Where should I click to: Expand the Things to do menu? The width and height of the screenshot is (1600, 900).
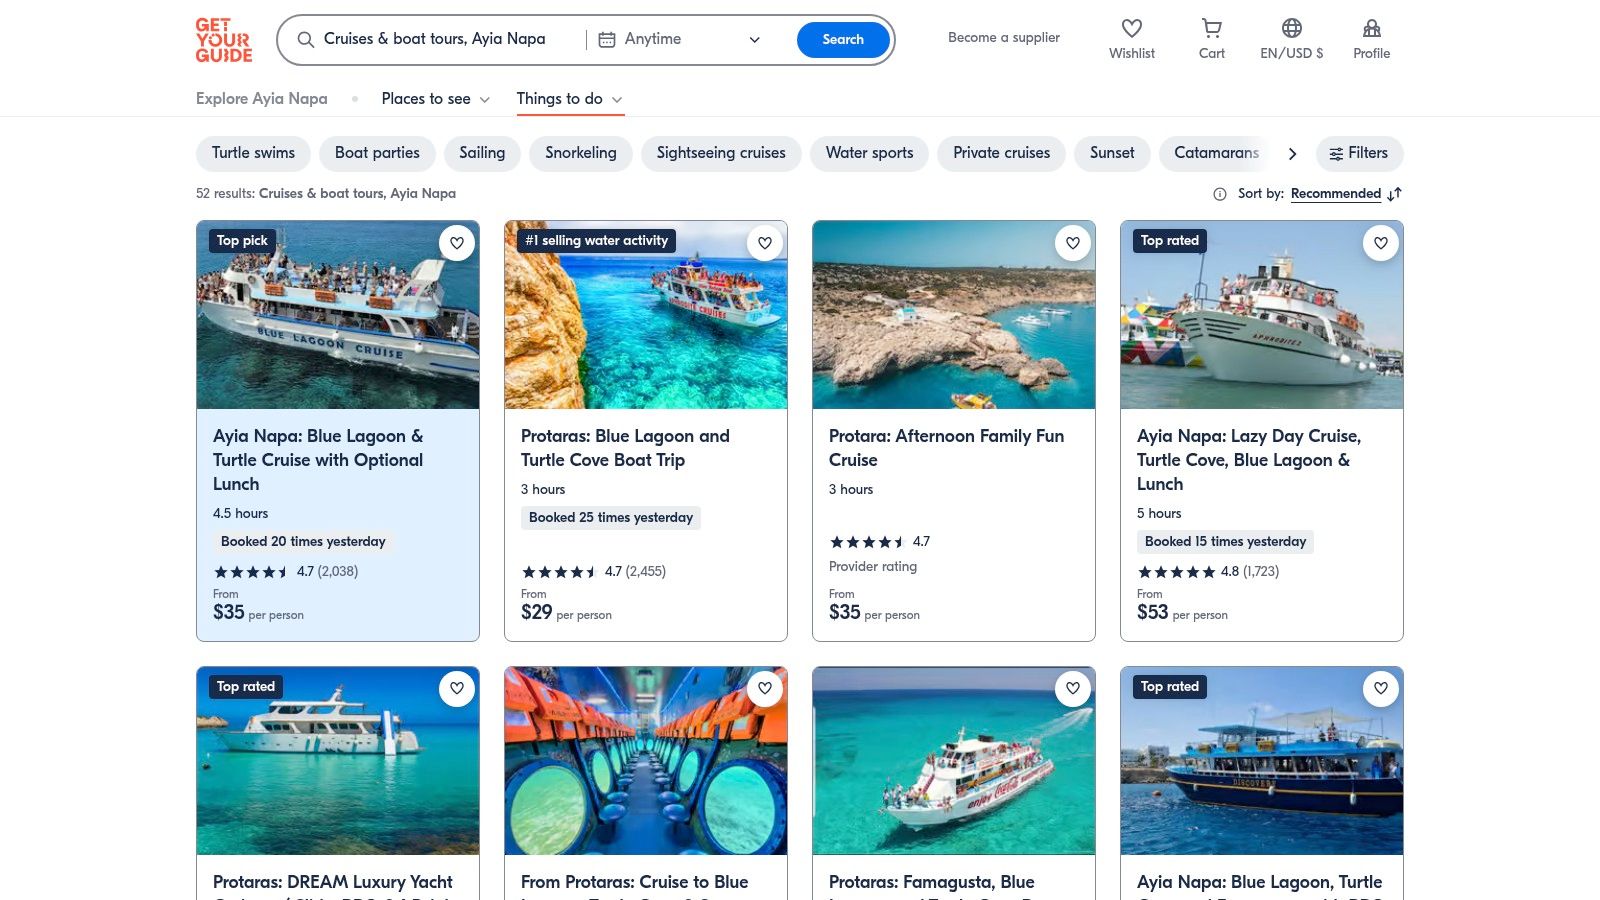pos(570,99)
